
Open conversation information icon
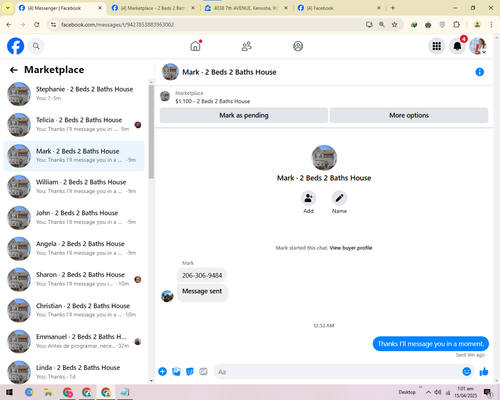point(479,72)
